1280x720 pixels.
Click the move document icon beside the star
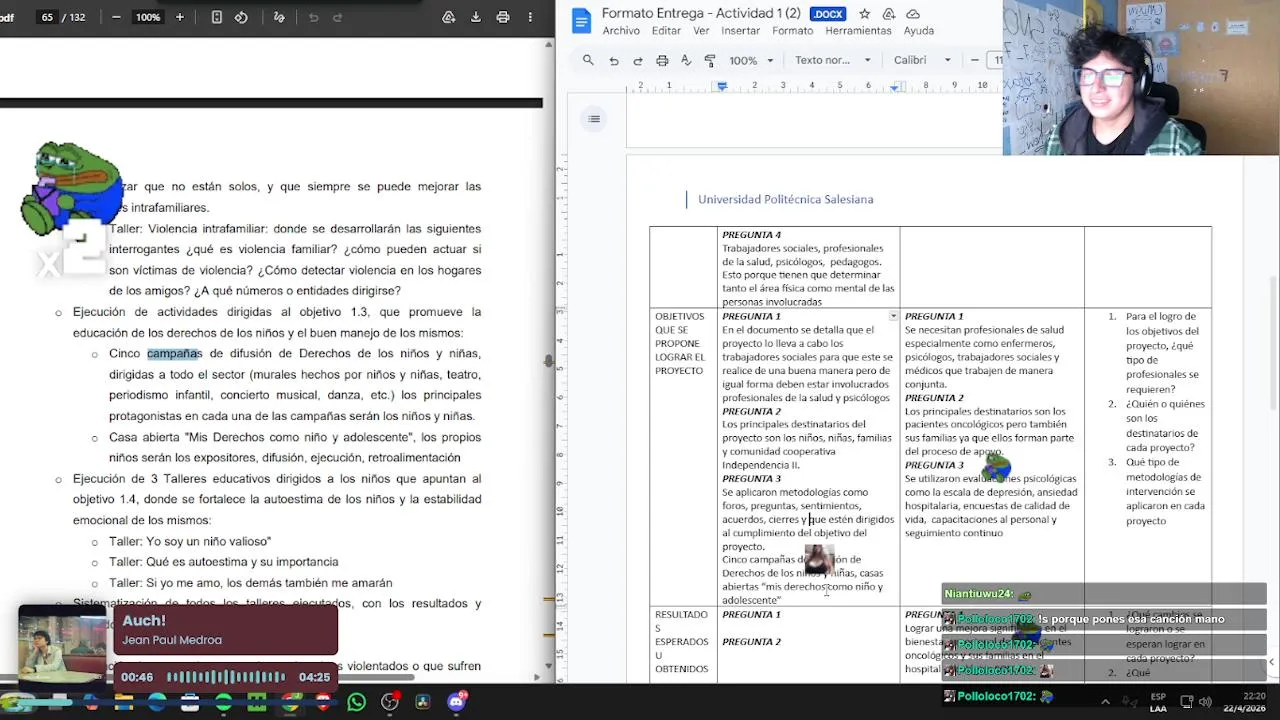pyautogui.click(x=888, y=14)
